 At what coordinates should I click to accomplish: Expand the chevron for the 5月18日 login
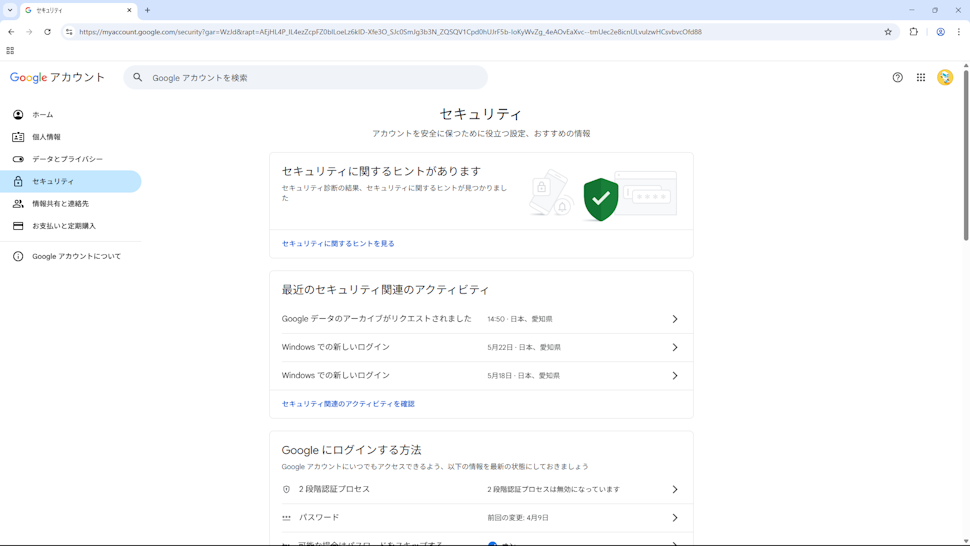pyautogui.click(x=674, y=376)
